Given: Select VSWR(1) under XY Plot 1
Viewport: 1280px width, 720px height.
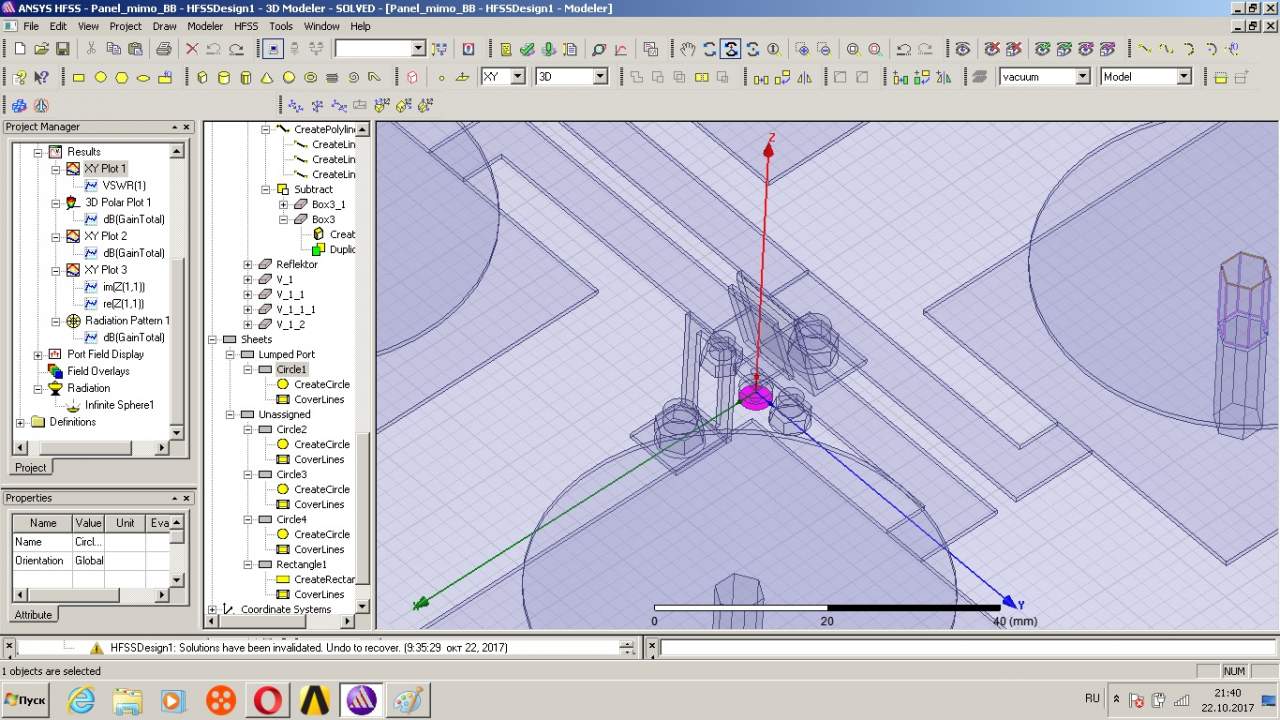Looking at the screenshot, I should pos(124,185).
